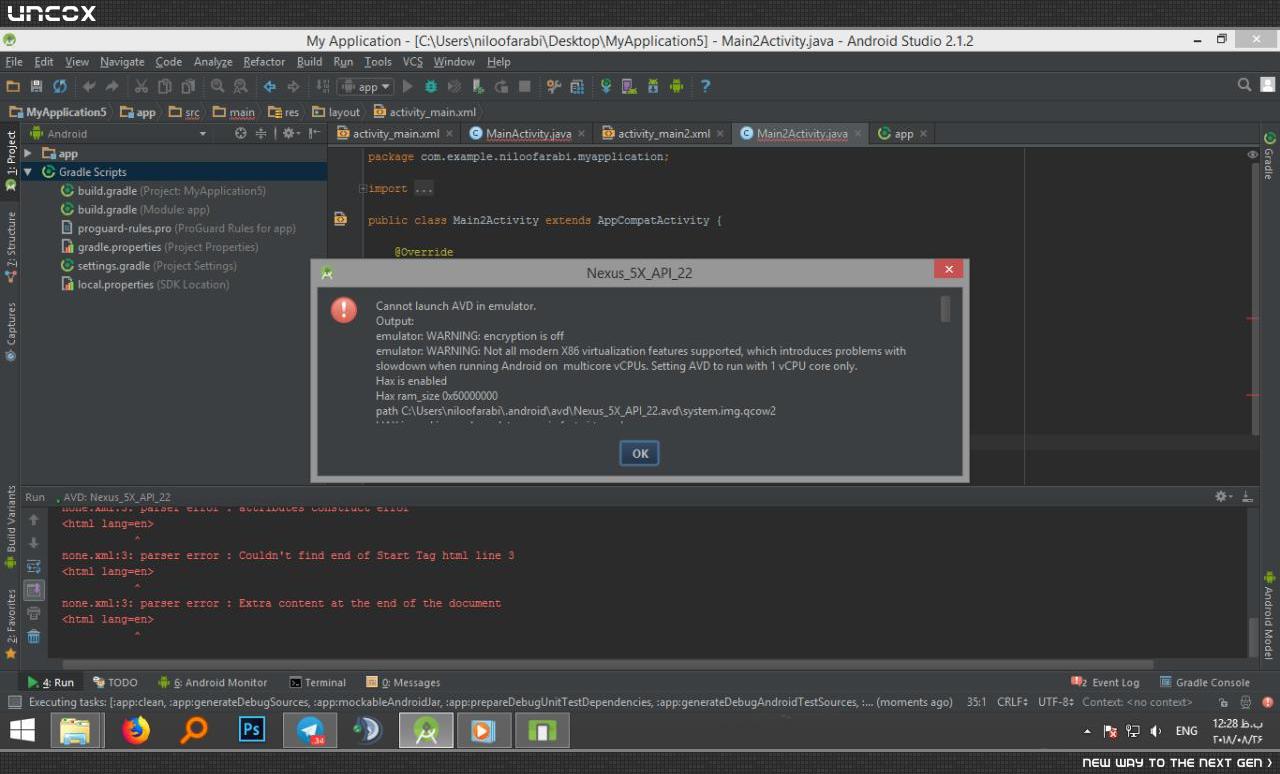Open the TODO tool window
Image resolution: width=1280 pixels, height=774 pixels.
(x=115, y=682)
